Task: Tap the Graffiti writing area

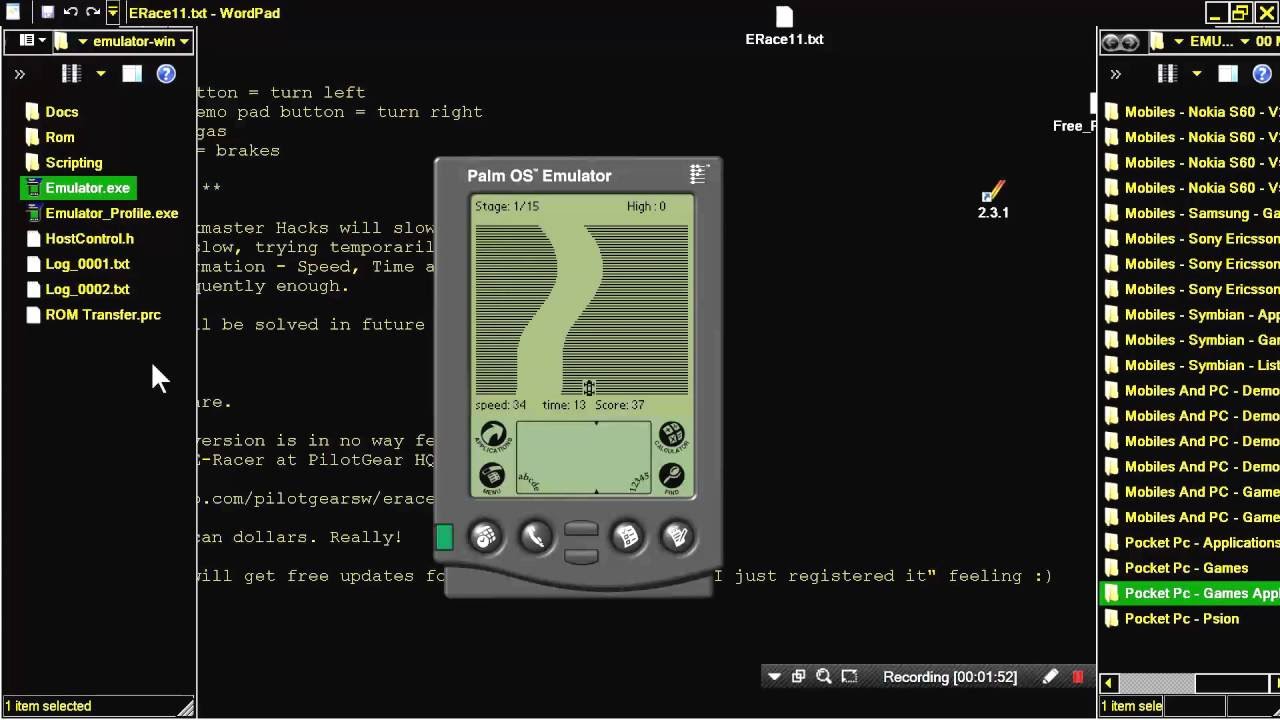Action: click(583, 457)
